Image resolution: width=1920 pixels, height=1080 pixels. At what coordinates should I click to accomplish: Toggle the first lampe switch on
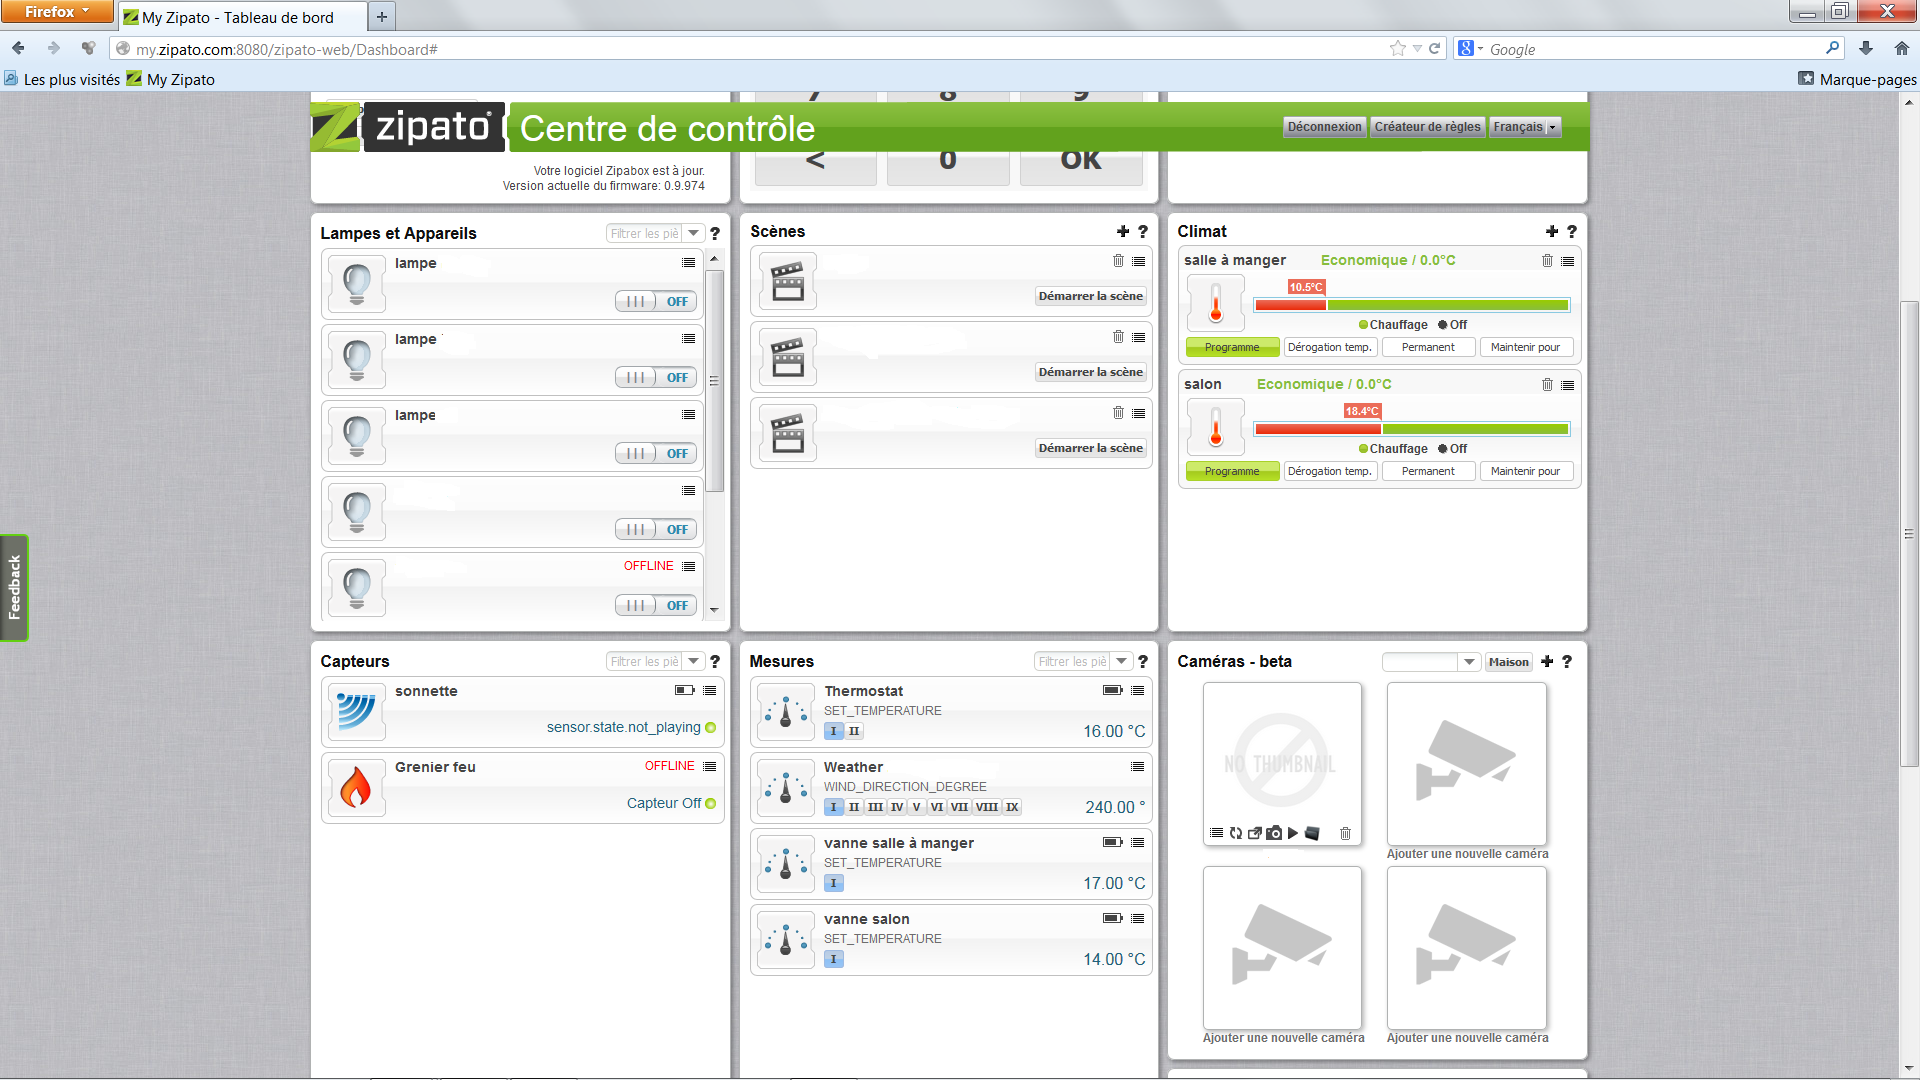[655, 302]
